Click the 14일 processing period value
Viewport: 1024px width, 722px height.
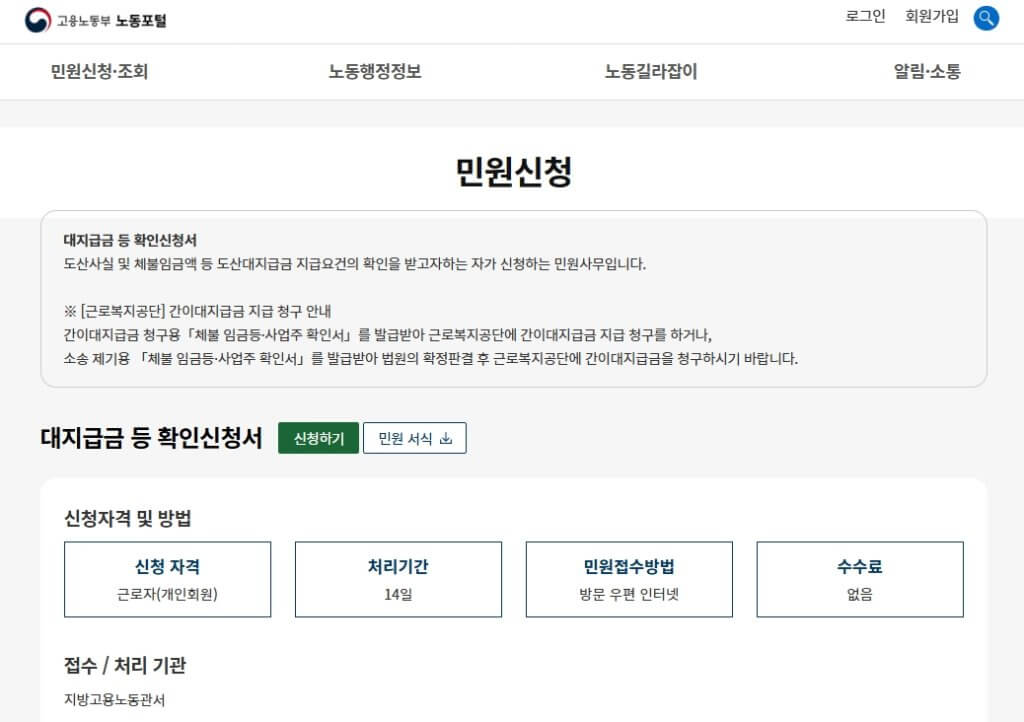pyautogui.click(x=398, y=594)
